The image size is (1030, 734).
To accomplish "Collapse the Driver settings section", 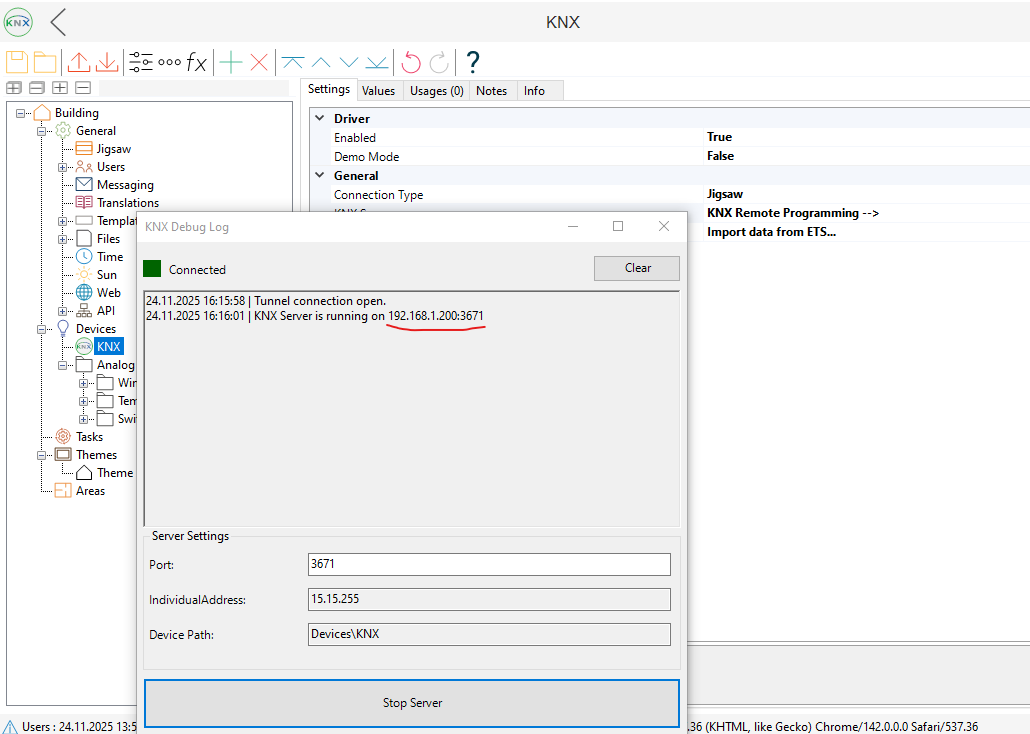I will pos(319,118).
